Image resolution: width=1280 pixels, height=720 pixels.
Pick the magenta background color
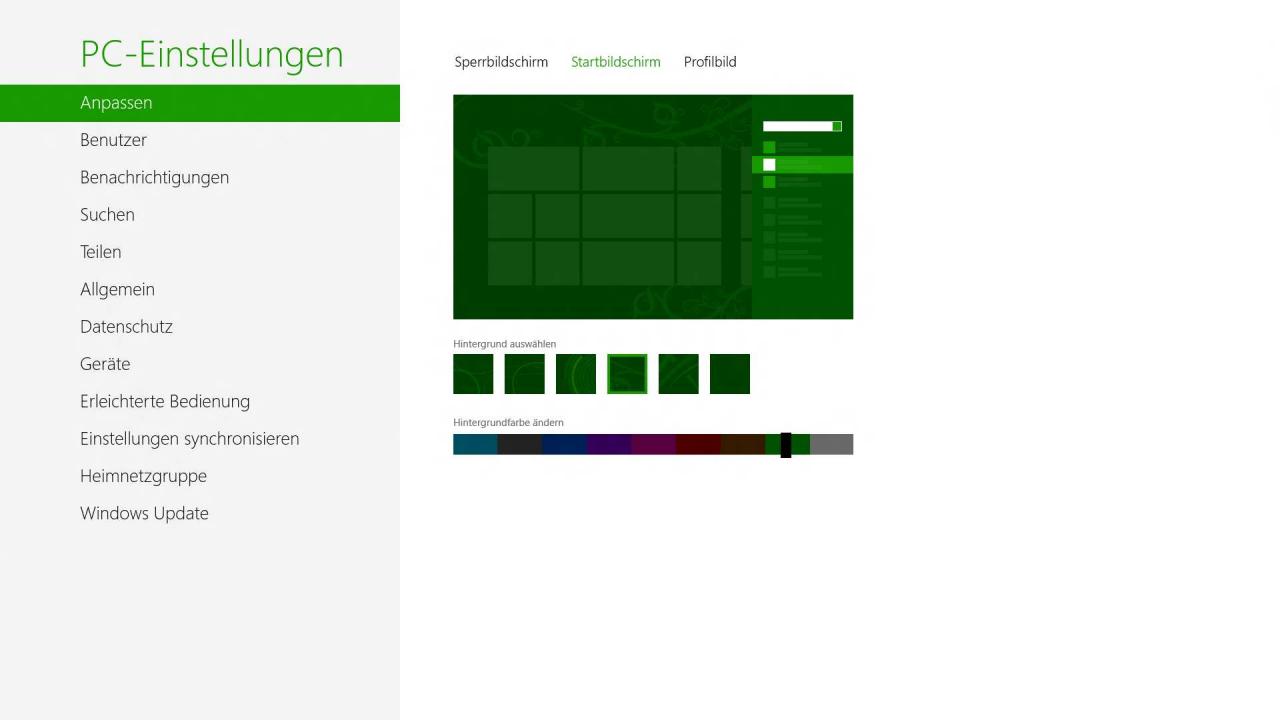coord(653,444)
